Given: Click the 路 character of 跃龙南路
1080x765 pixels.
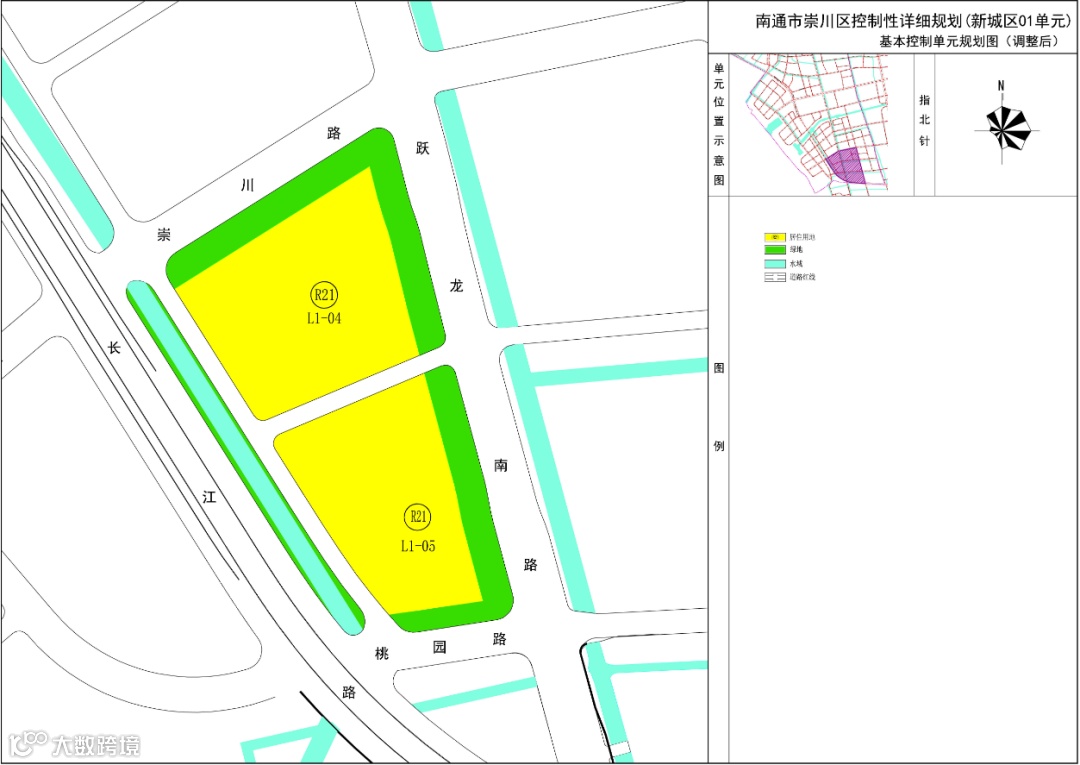Looking at the screenshot, I should point(530,565).
